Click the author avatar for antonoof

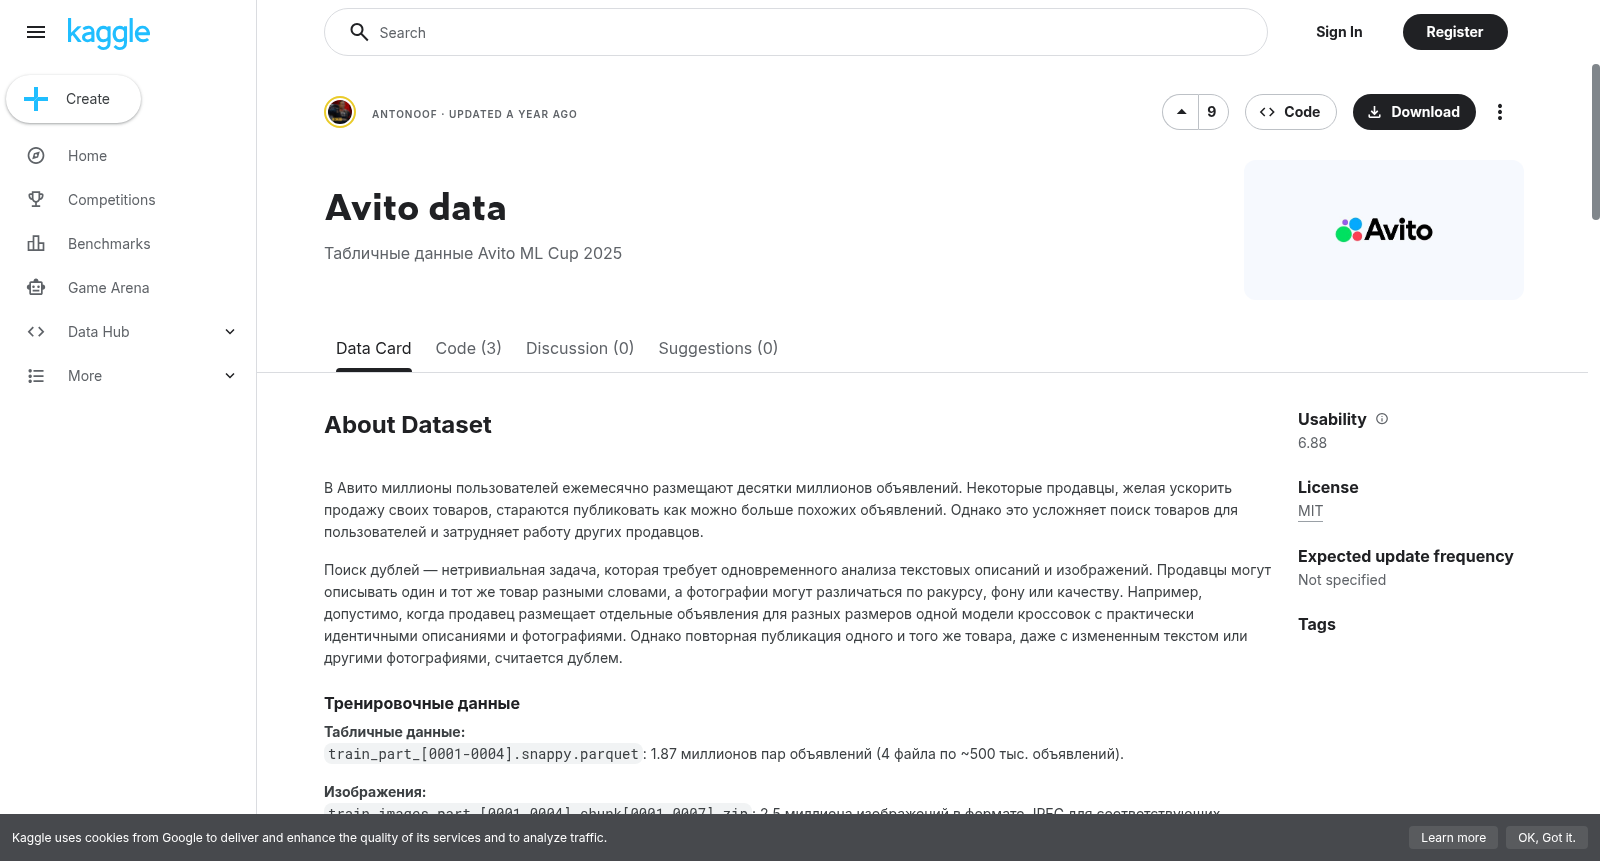point(340,112)
